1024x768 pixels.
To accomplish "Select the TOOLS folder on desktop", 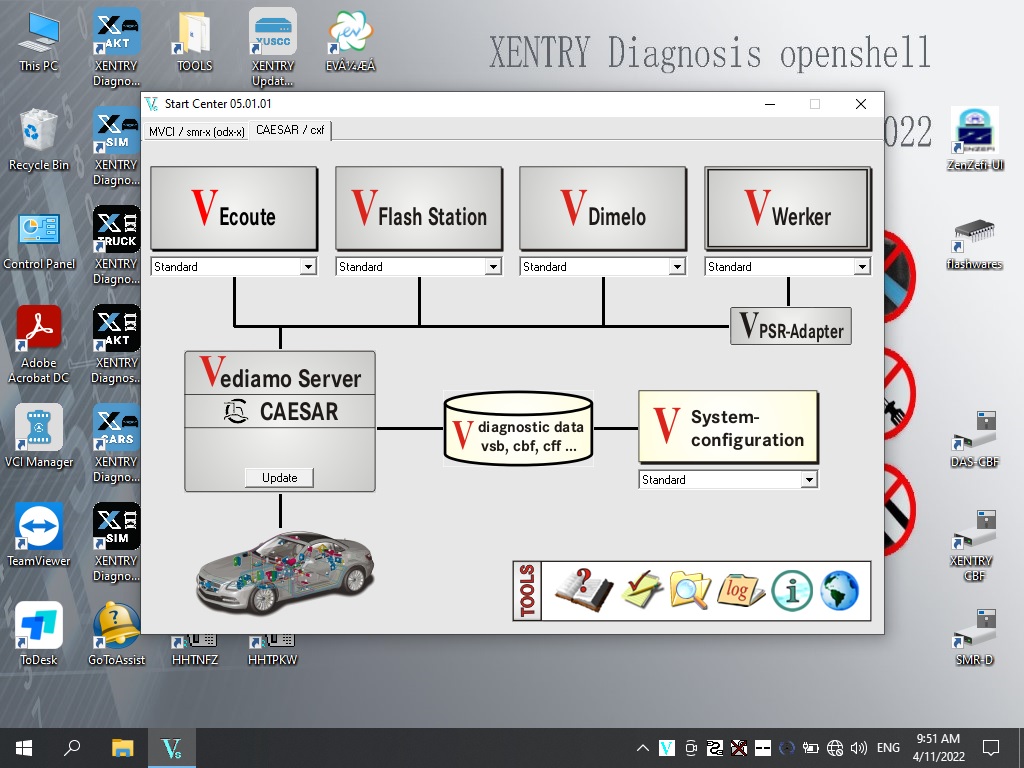I will click(x=194, y=42).
